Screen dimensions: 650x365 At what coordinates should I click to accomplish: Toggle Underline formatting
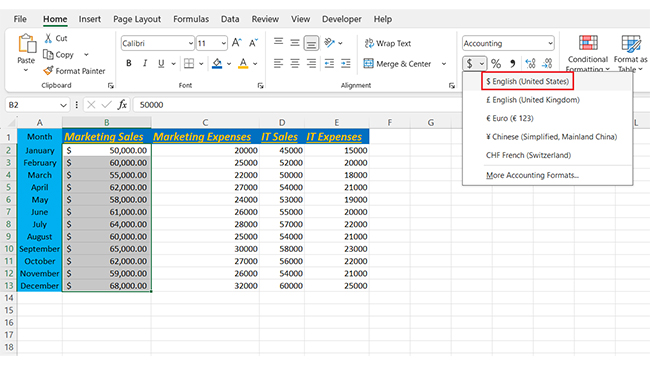pyautogui.click(x=161, y=63)
